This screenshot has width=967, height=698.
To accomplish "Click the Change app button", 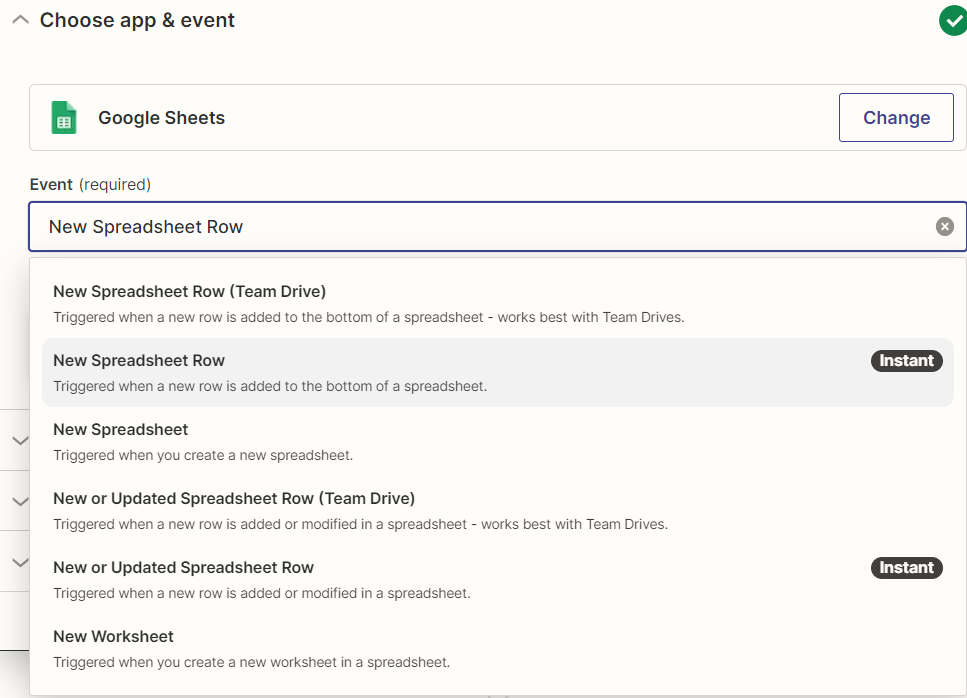I will [896, 117].
